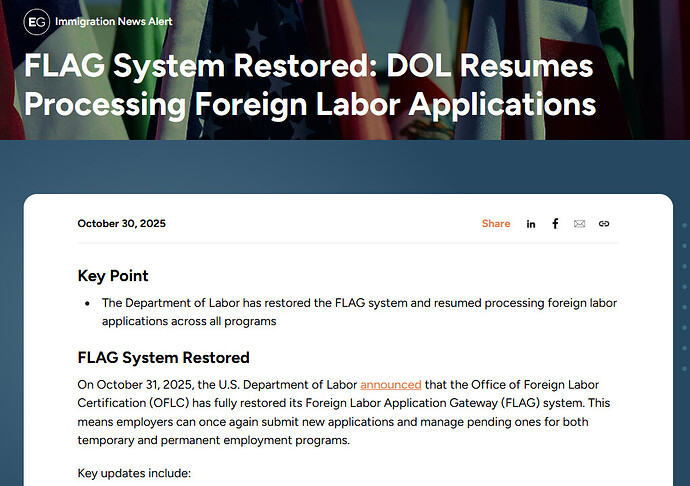Click the 'FLAG System Restored' subheading
The width and height of the screenshot is (690, 486).
pyautogui.click(x=163, y=357)
